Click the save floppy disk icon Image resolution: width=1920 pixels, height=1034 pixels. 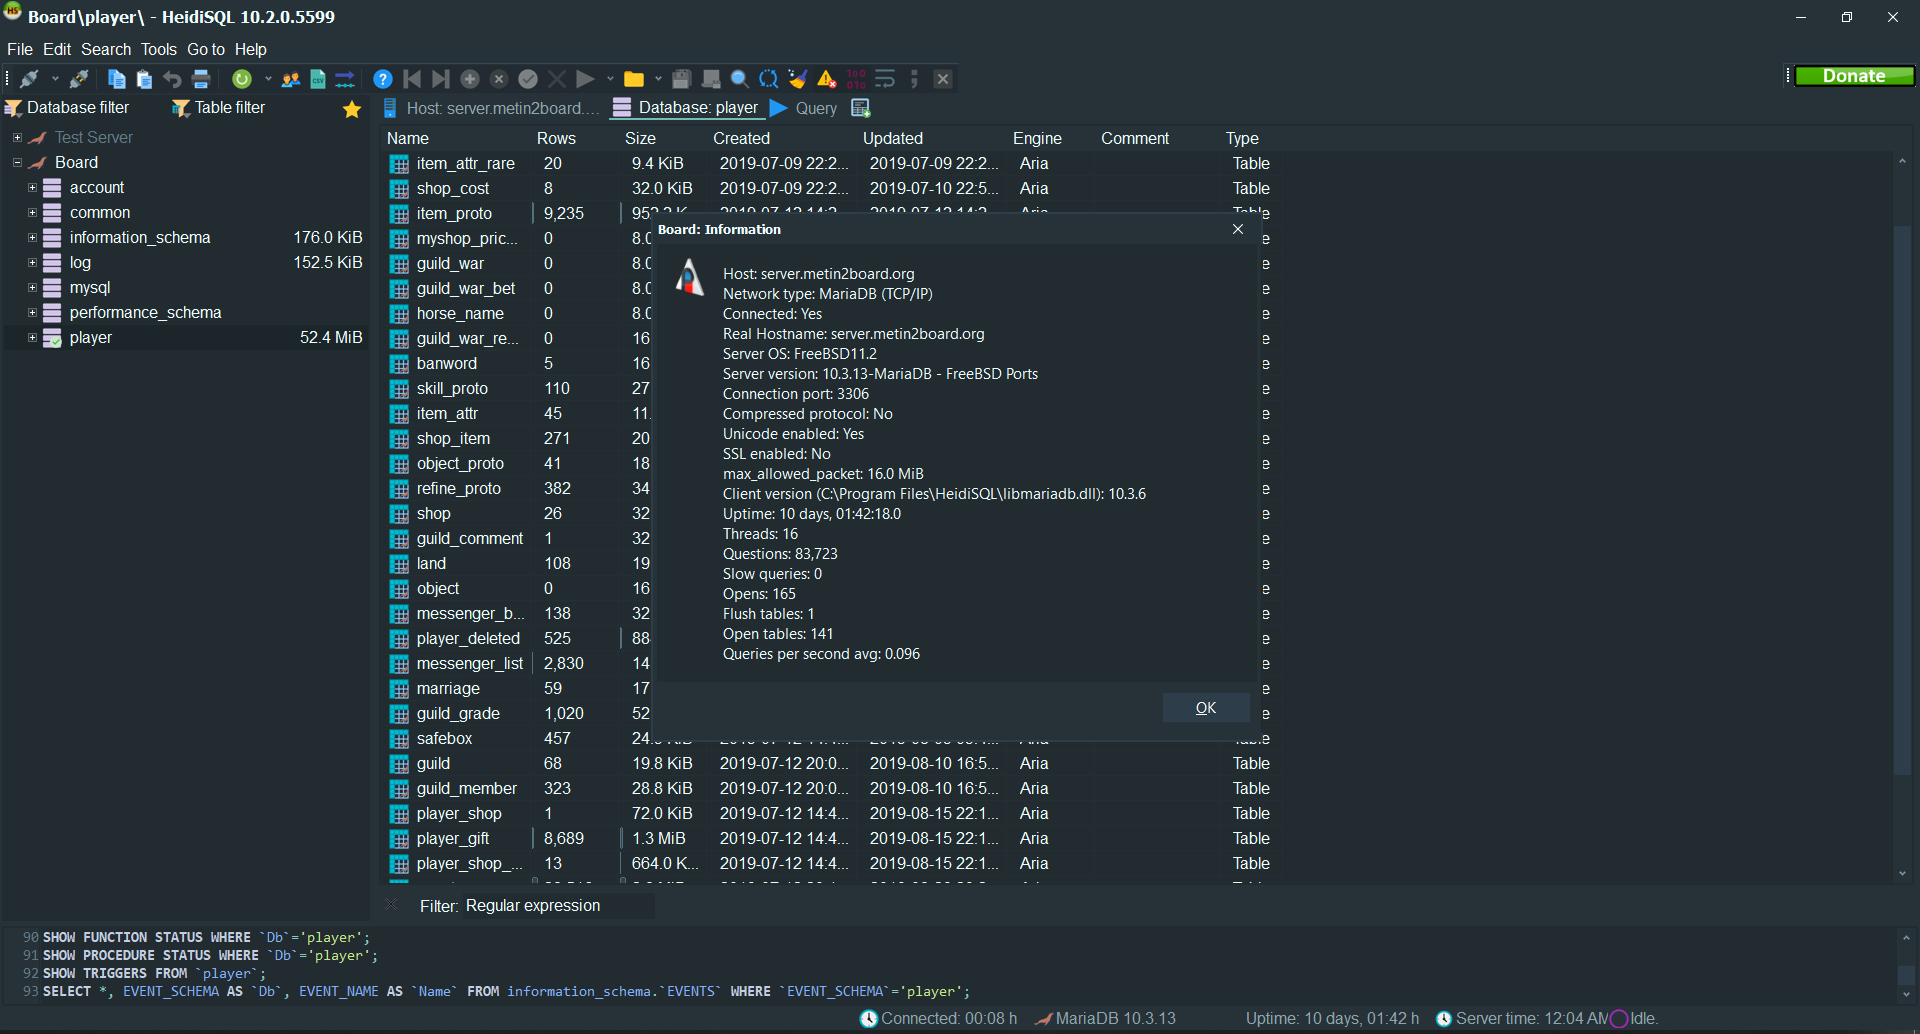pos(682,79)
